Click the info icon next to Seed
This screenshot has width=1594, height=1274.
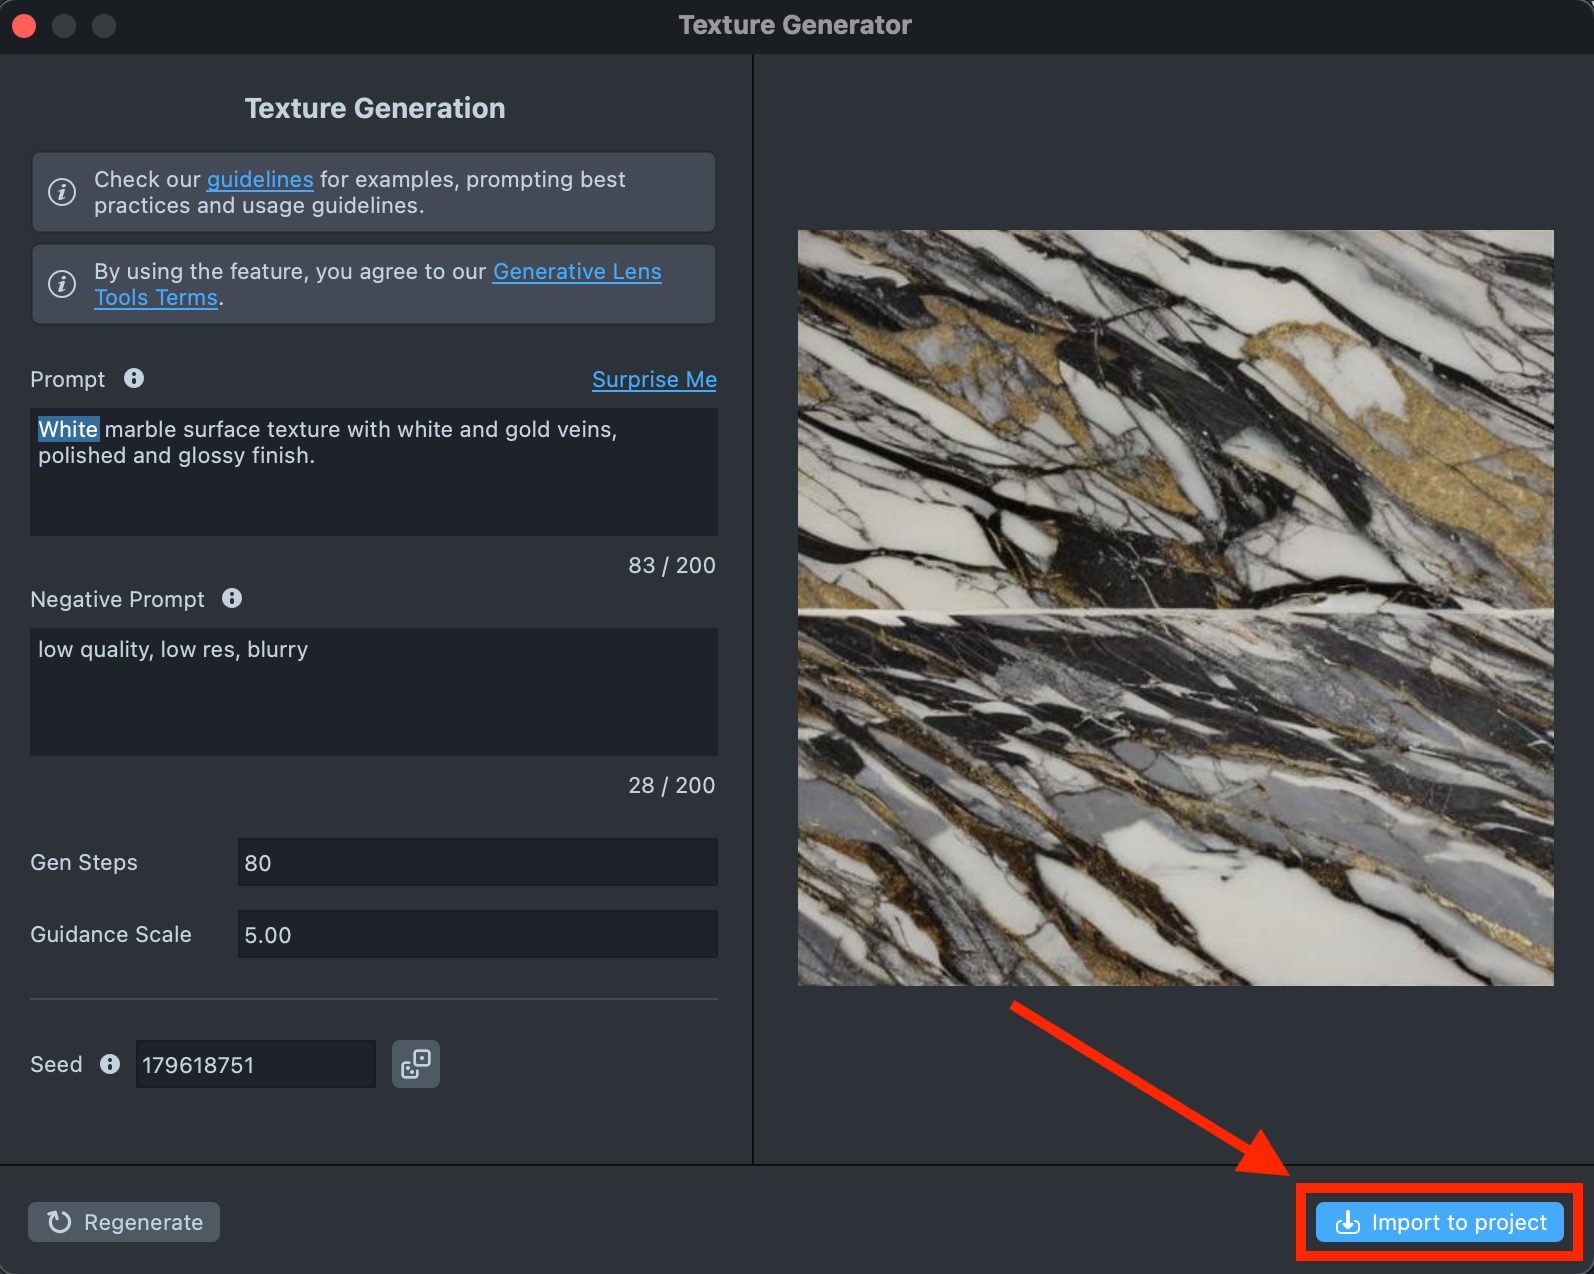(110, 1064)
